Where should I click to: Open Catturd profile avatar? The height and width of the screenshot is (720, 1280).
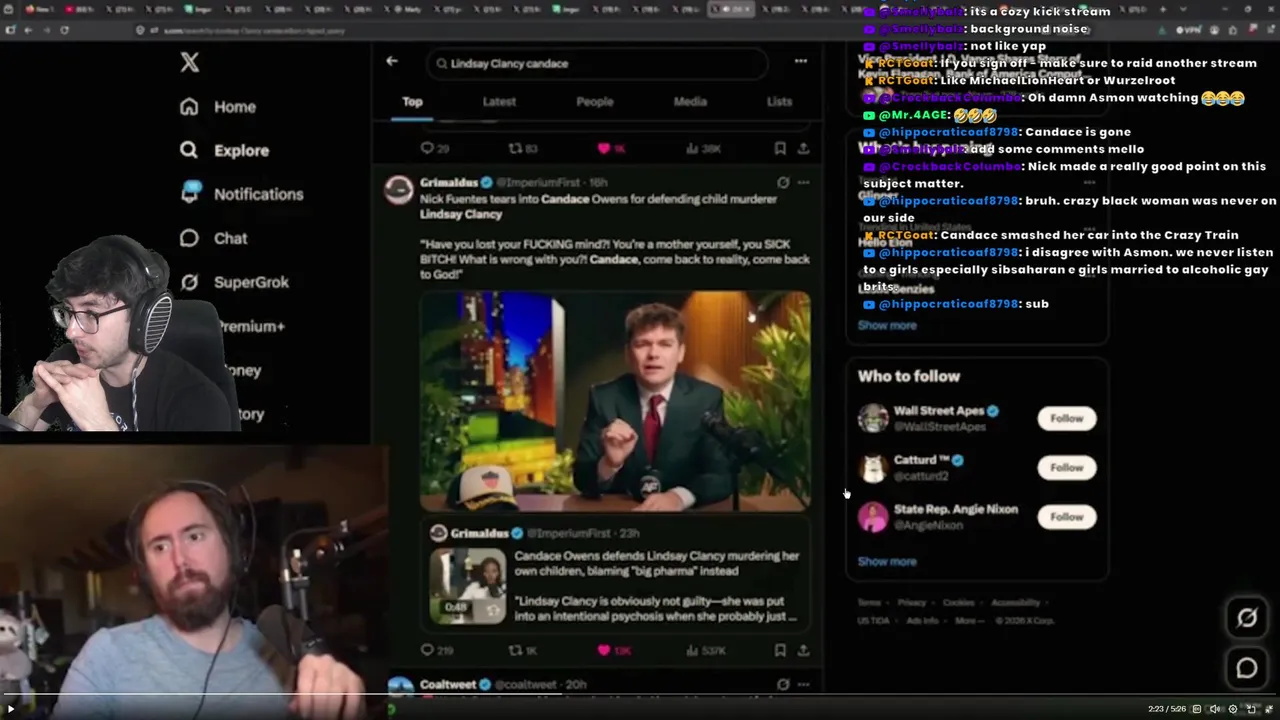(x=873, y=467)
